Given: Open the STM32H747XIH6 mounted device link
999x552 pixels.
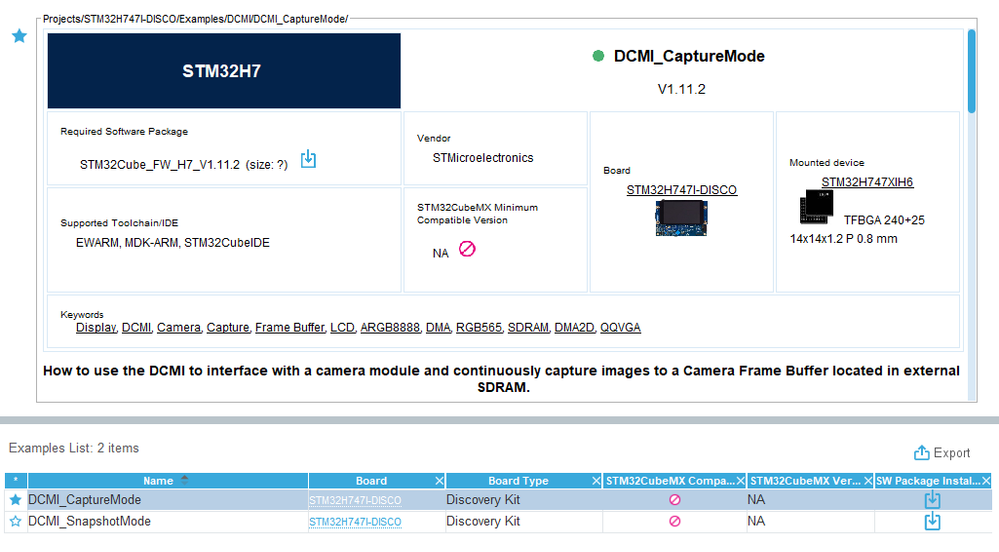Looking at the screenshot, I should point(867,182).
